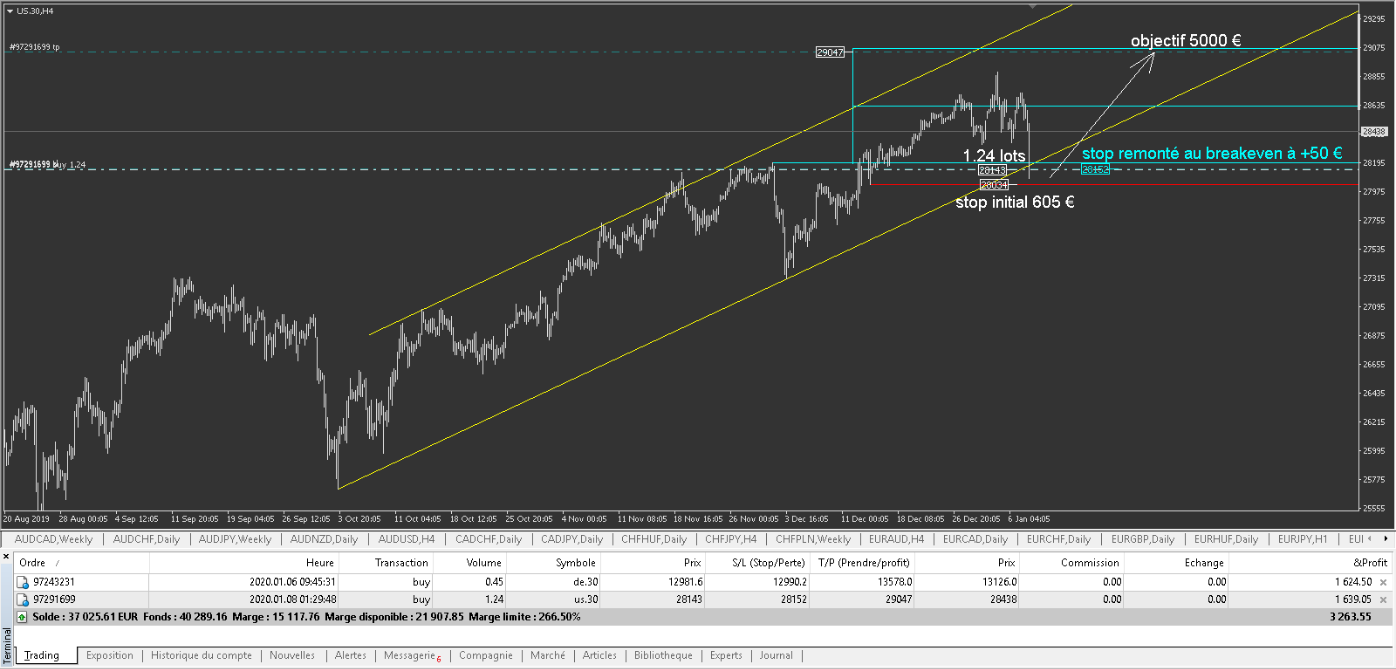Sort by the Volume column header
This screenshot has width=1396, height=669.
tap(472, 563)
